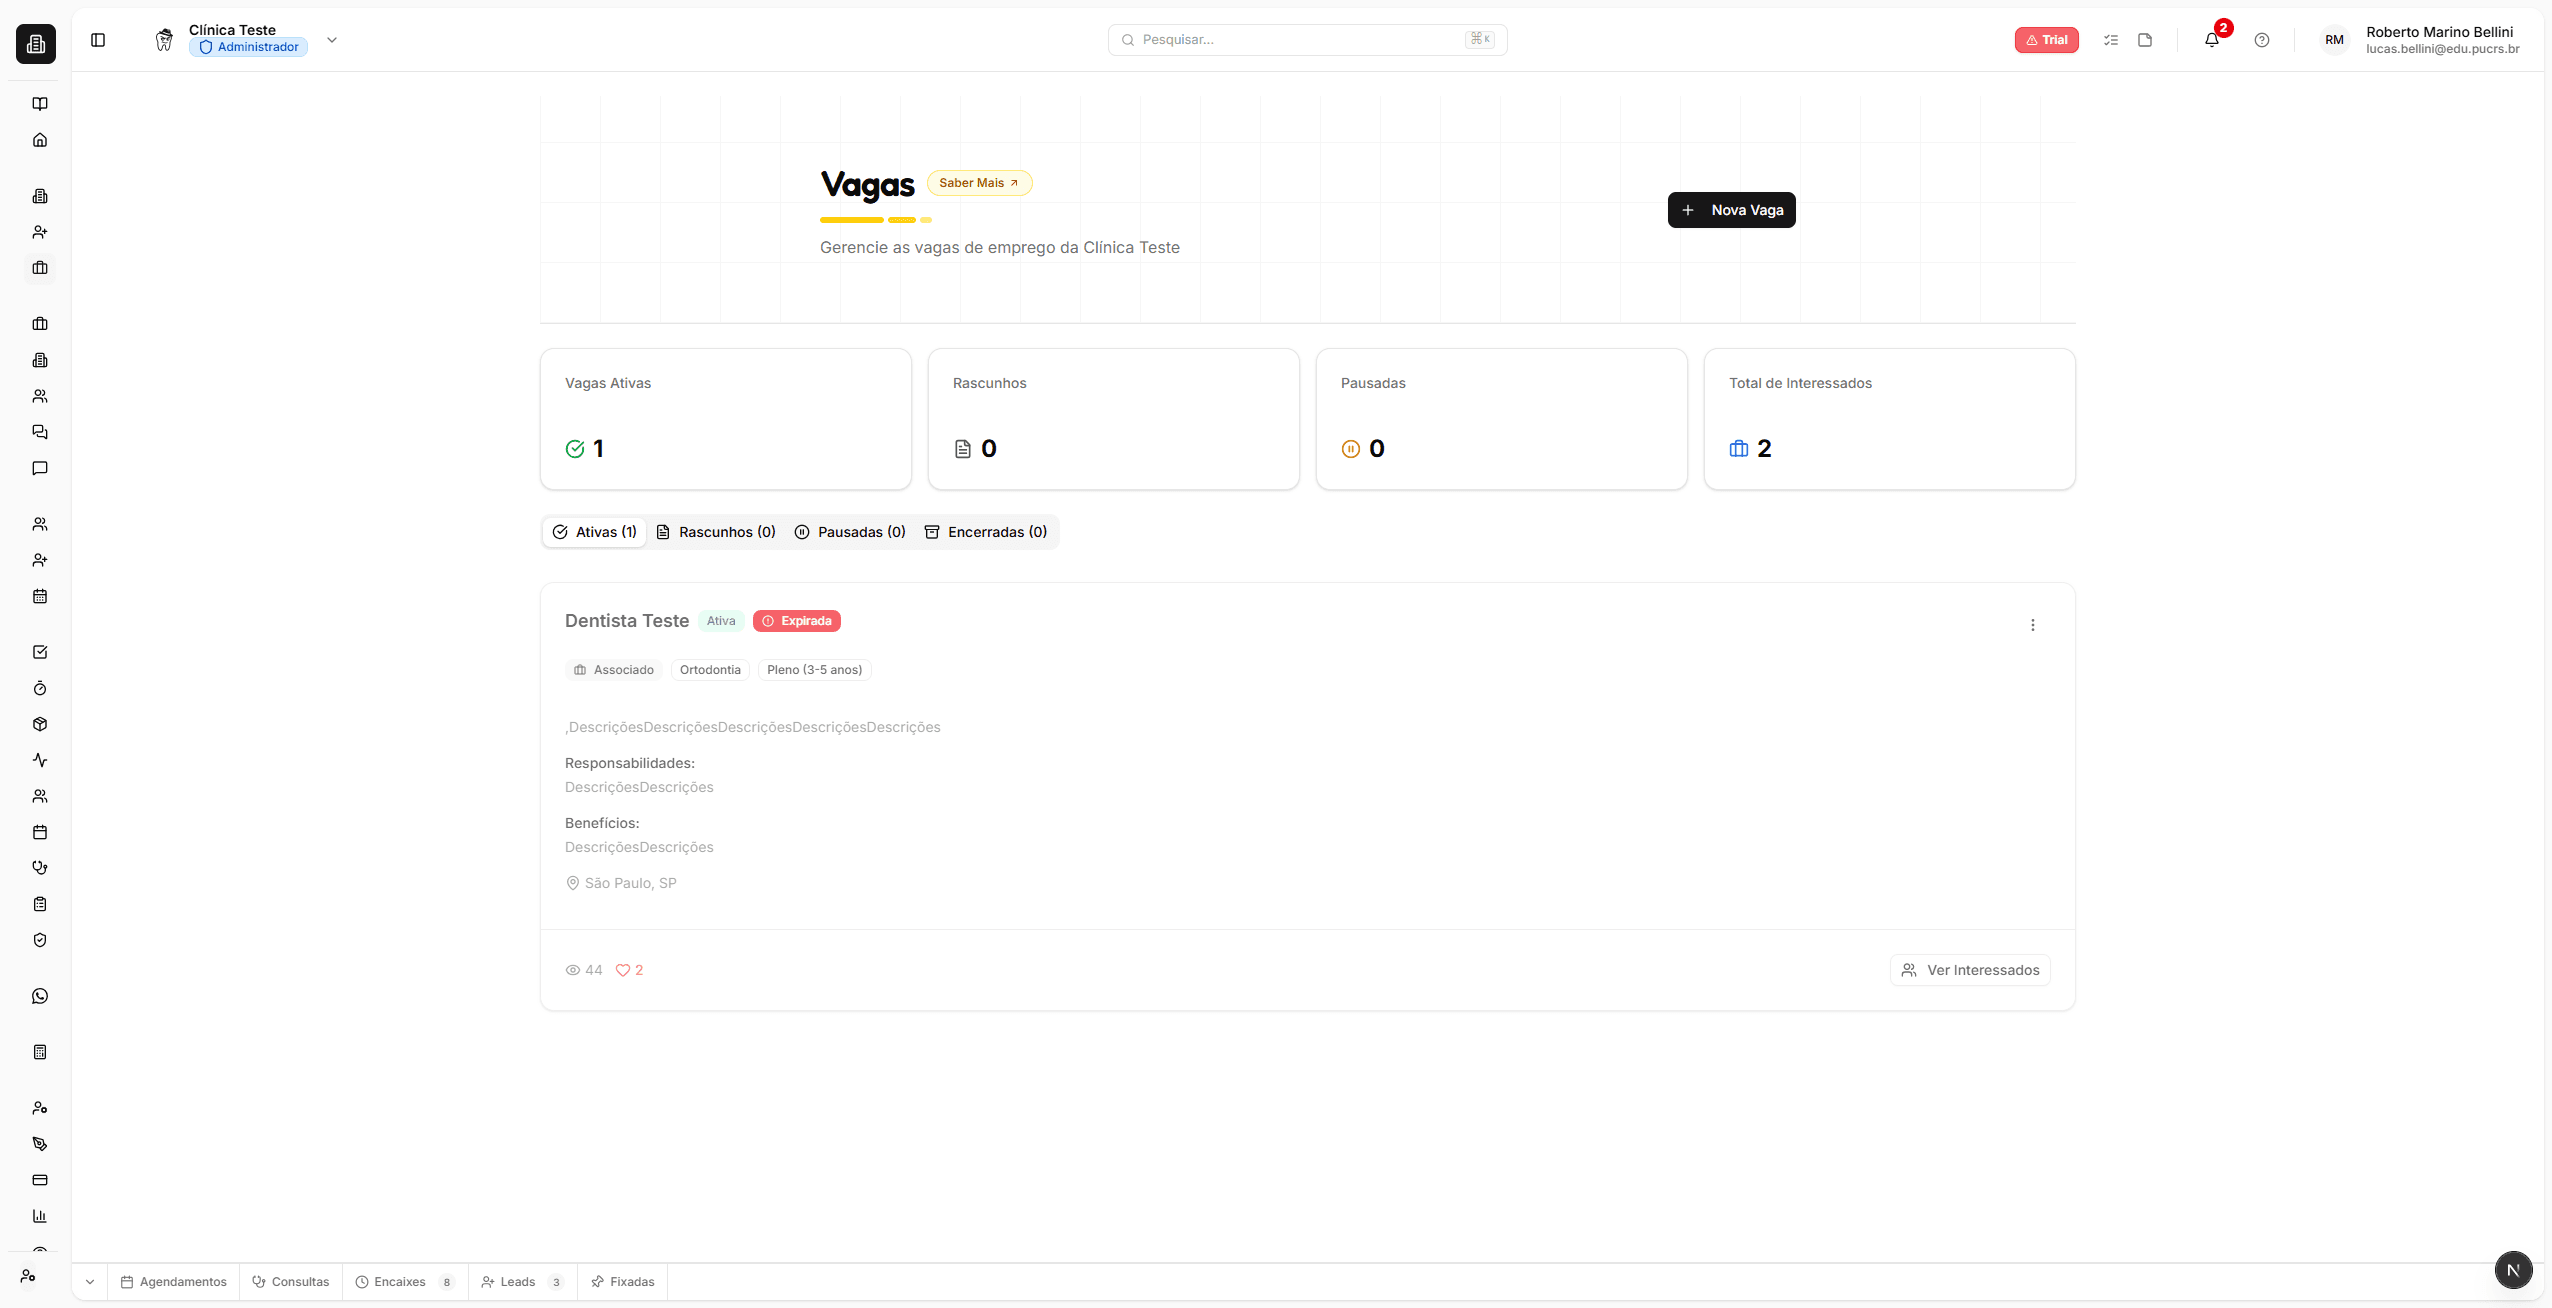Image resolution: width=2552 pixels, height=1308 pixels.
Task: Open notifications via the bell icon
Action: click(x=2212, y=40)
